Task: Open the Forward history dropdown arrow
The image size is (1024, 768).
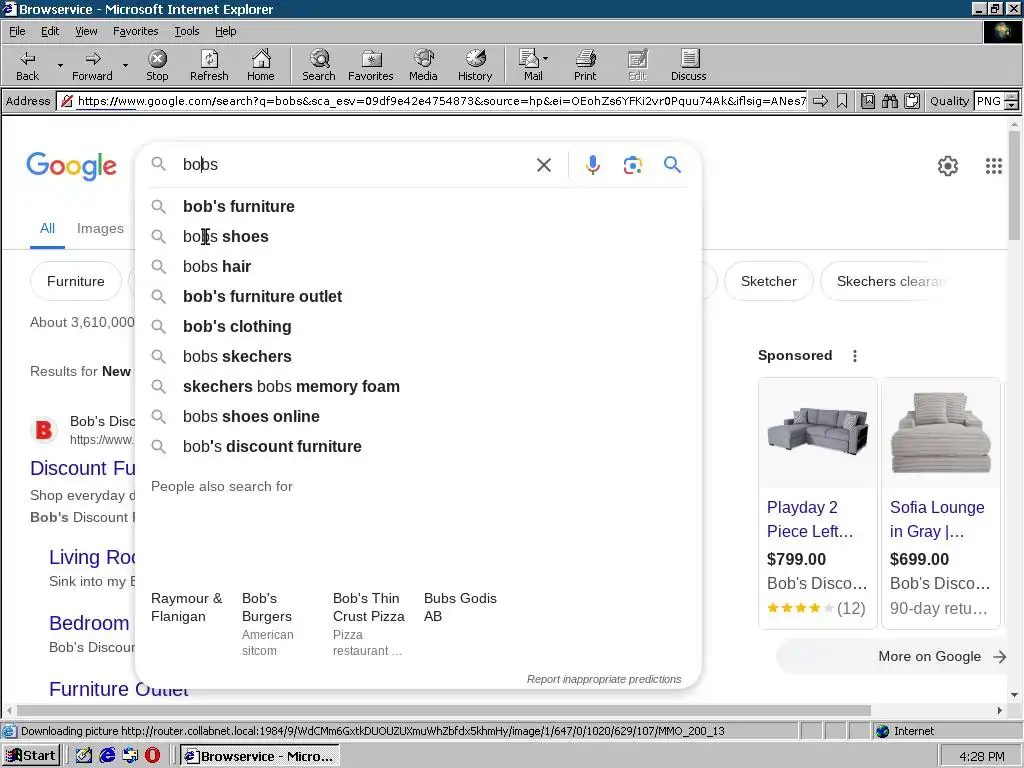Action: [x=125, y=65]
